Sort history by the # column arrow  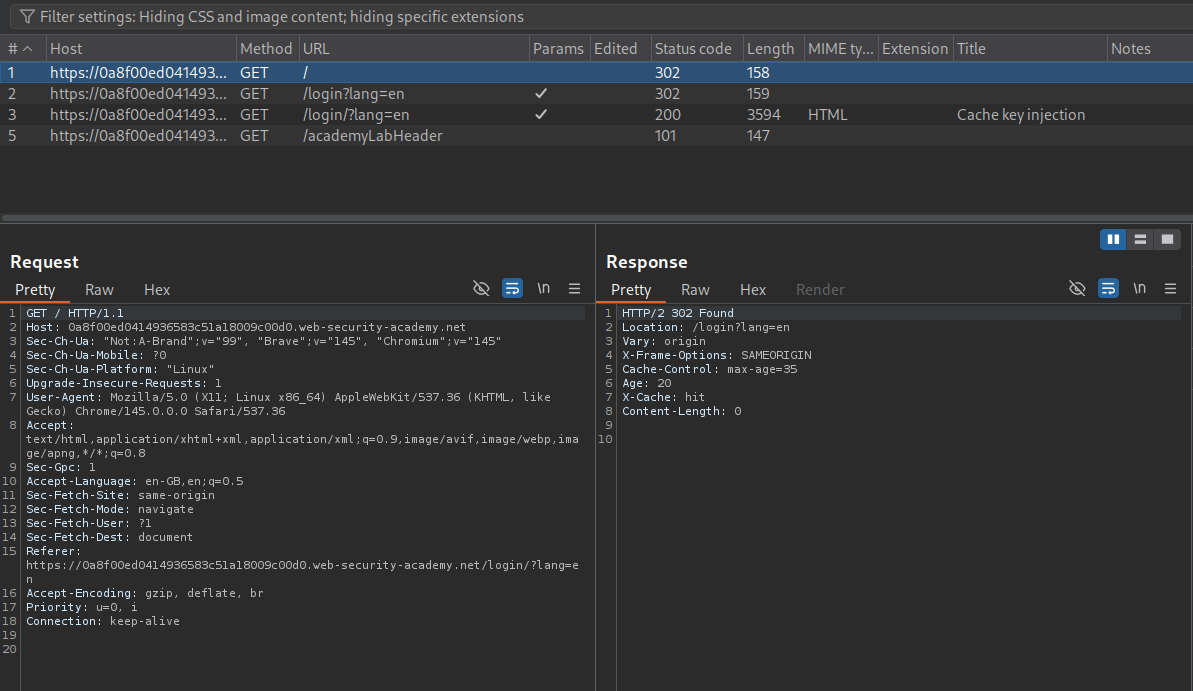coord(27,49)
